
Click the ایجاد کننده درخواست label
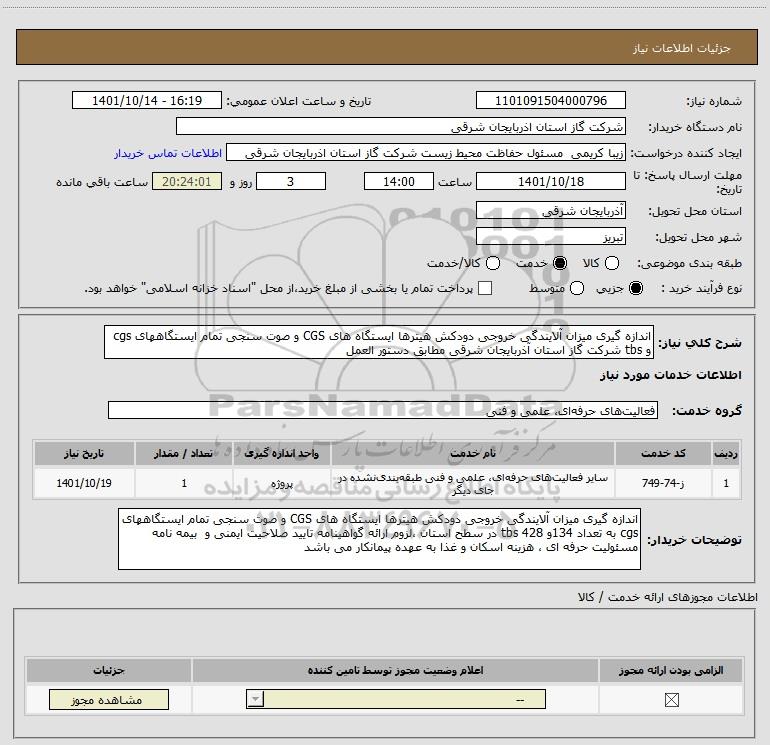coord(686,154)
